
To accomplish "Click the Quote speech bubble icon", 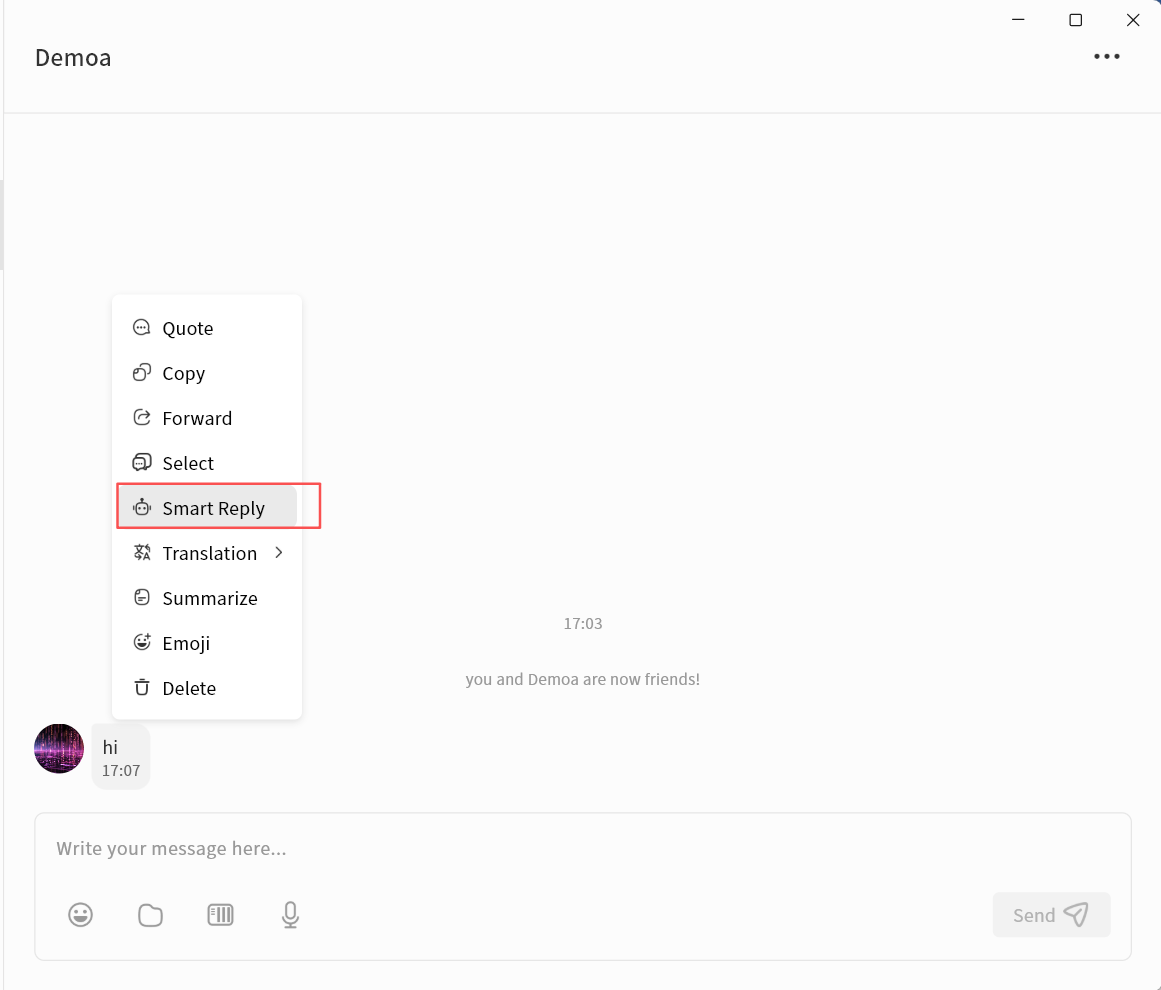I will pos(142,328).
